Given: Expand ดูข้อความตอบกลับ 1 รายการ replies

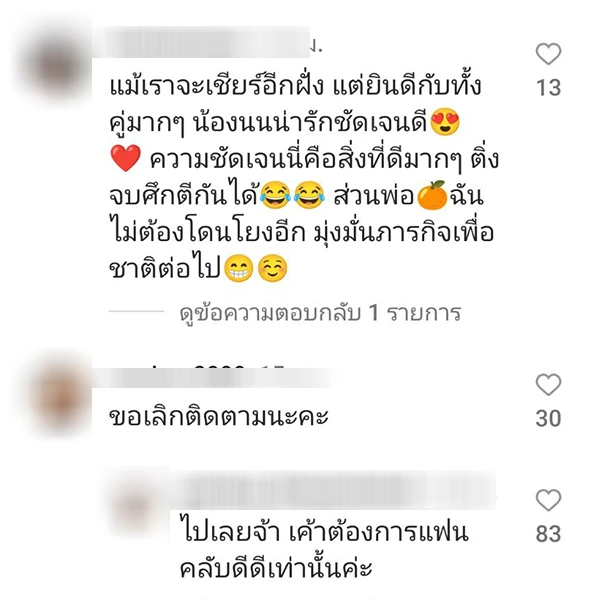Looking at the screenshot, I should (320, 314).
